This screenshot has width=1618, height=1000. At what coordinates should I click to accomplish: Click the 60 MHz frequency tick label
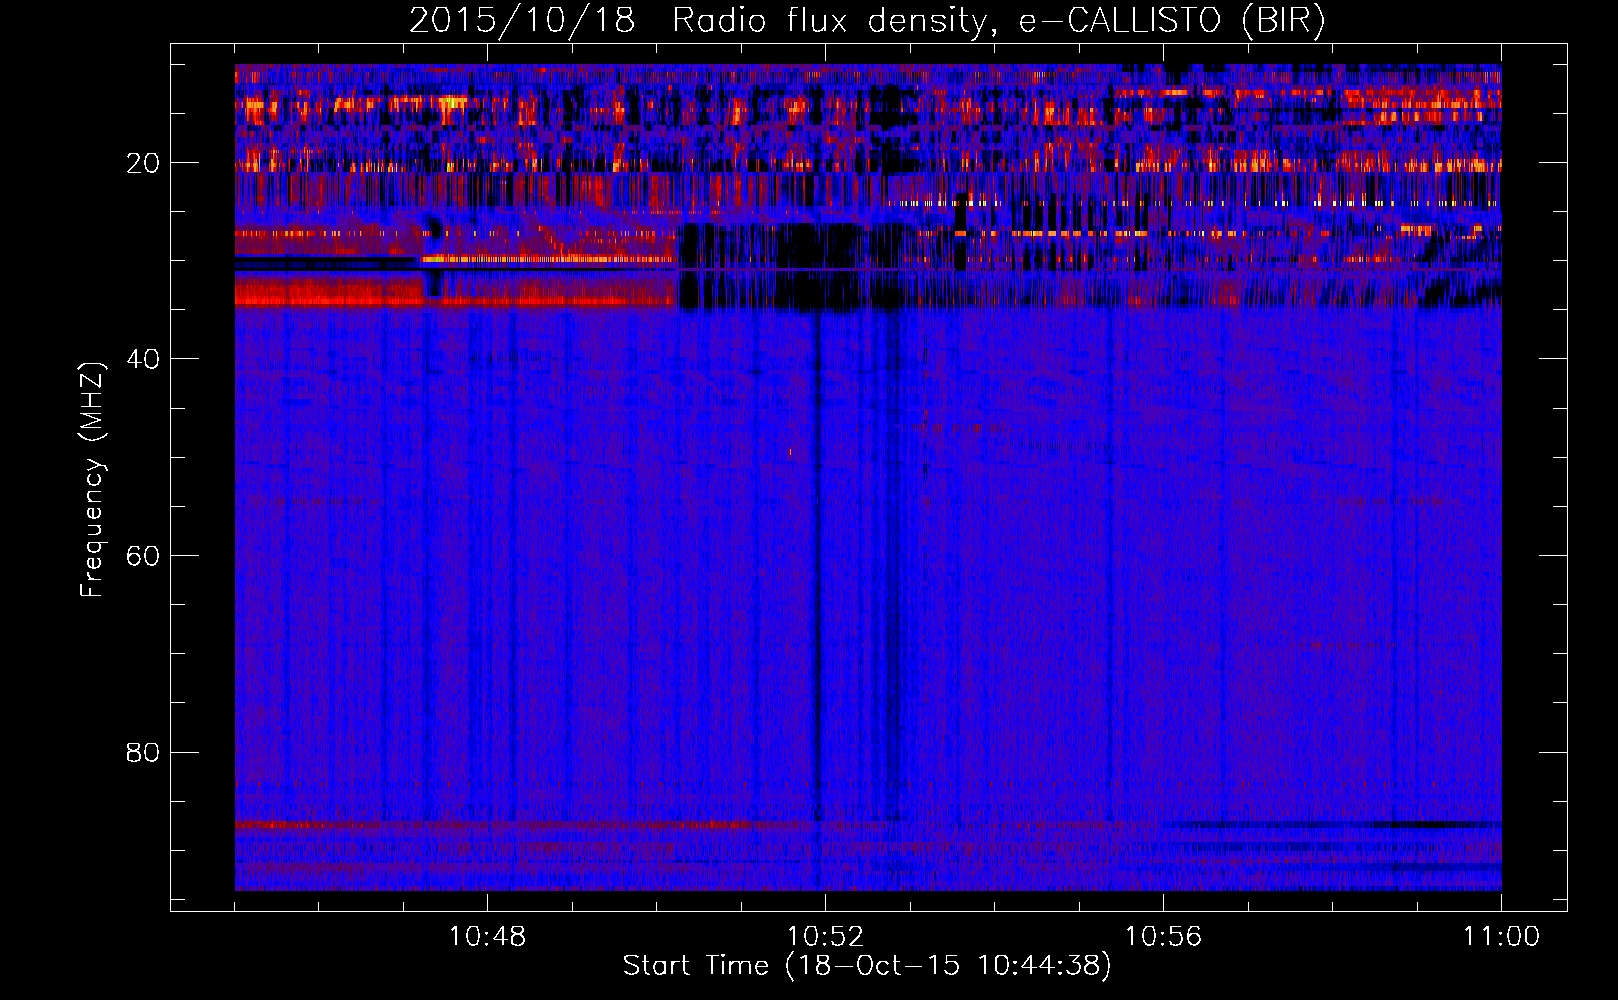click(143, 555)
